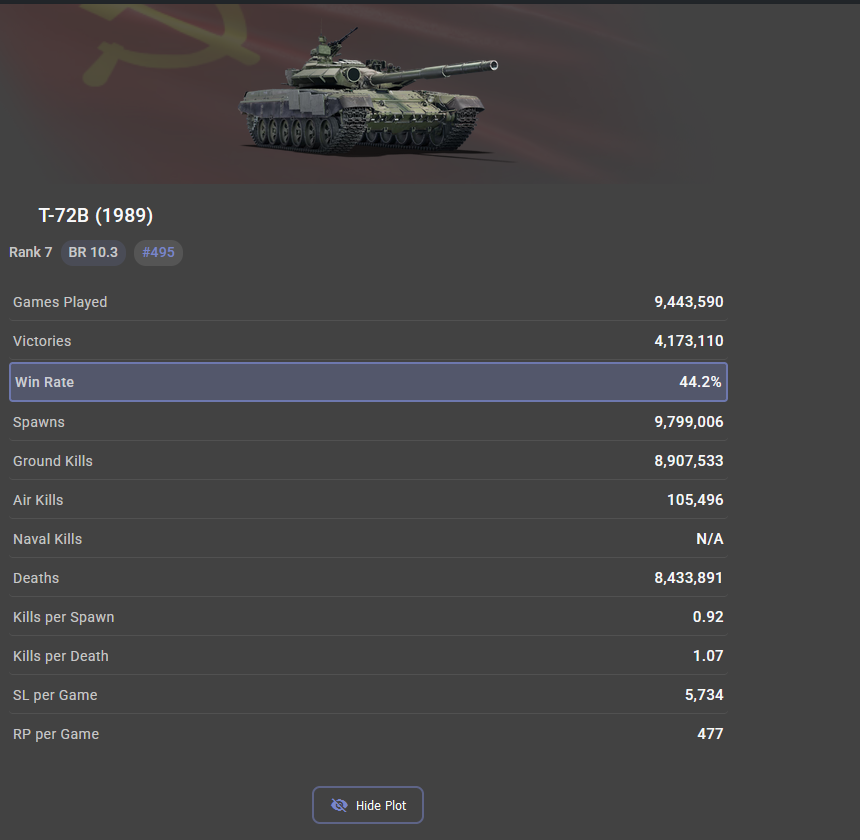This screenshot has height=840, width=860.
Task: Choose the Victories stat row
Action: 369,340
